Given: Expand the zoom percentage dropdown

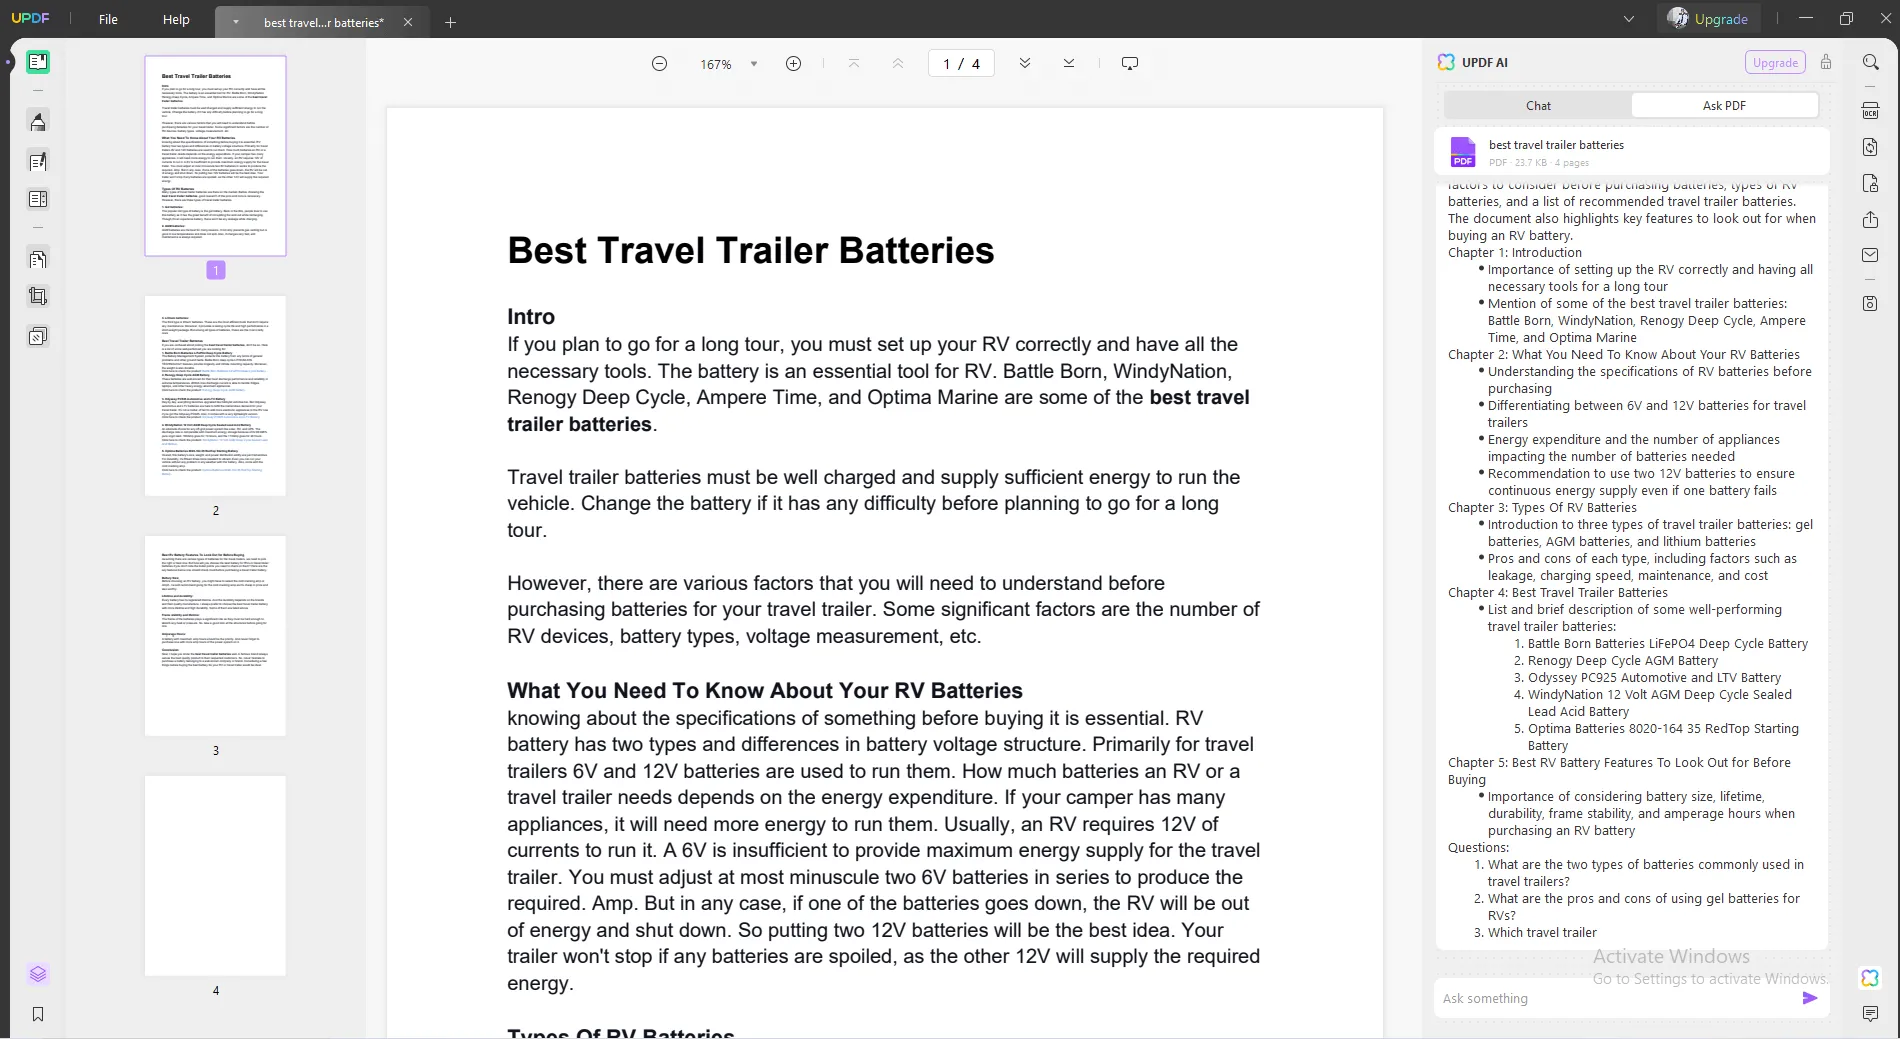Looking at the screenshot, I should 754,64.
